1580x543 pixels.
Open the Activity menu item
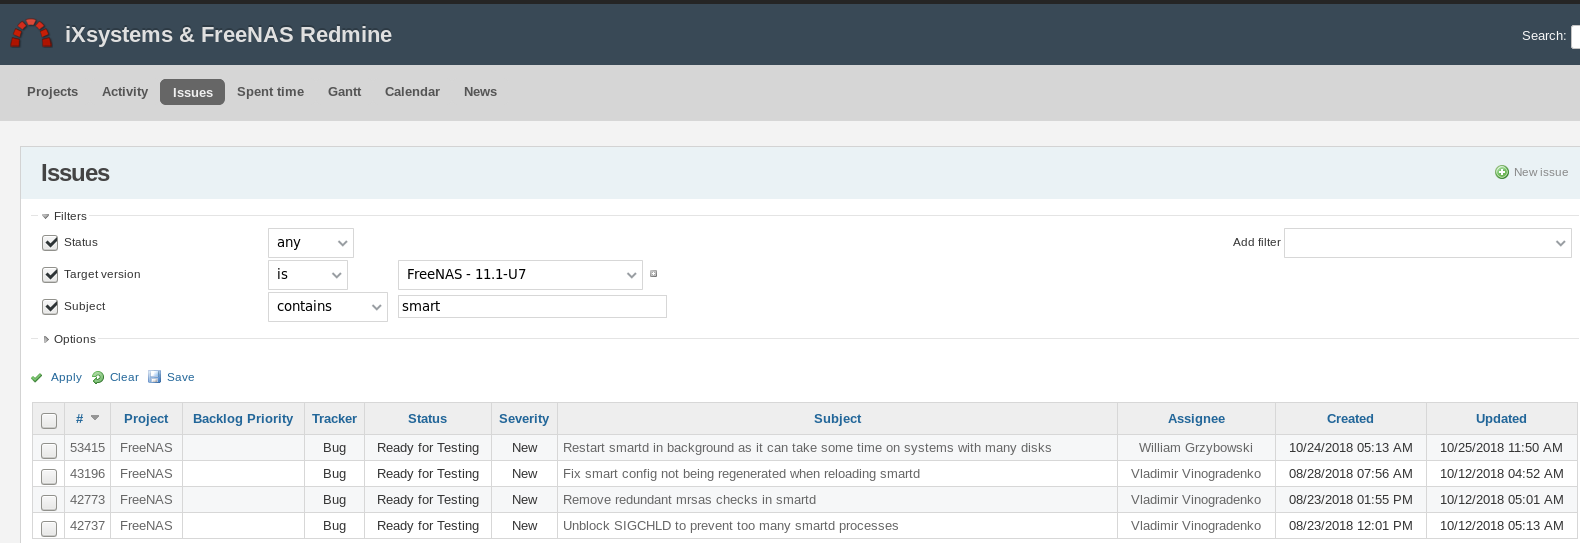[x=125, y=92]
